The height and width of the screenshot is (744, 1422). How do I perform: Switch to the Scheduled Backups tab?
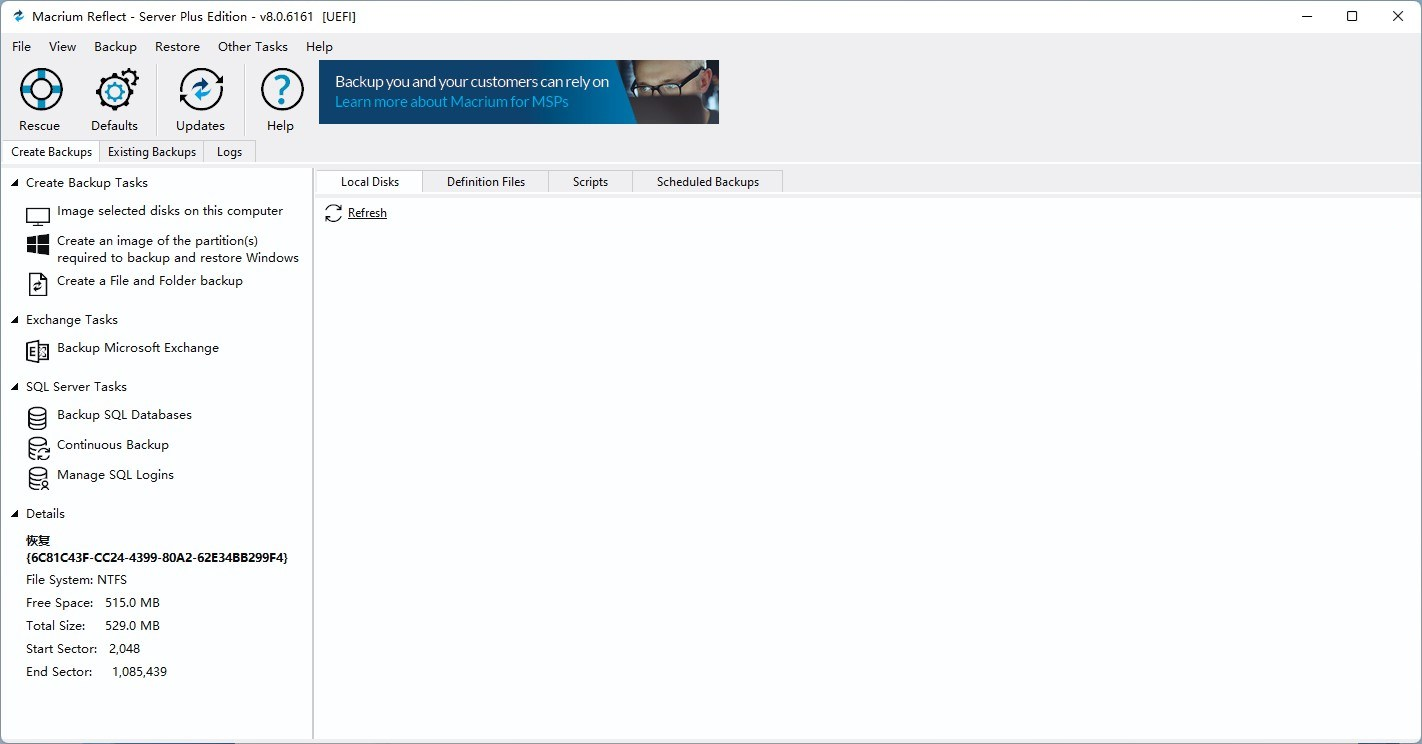click(707, 182)
